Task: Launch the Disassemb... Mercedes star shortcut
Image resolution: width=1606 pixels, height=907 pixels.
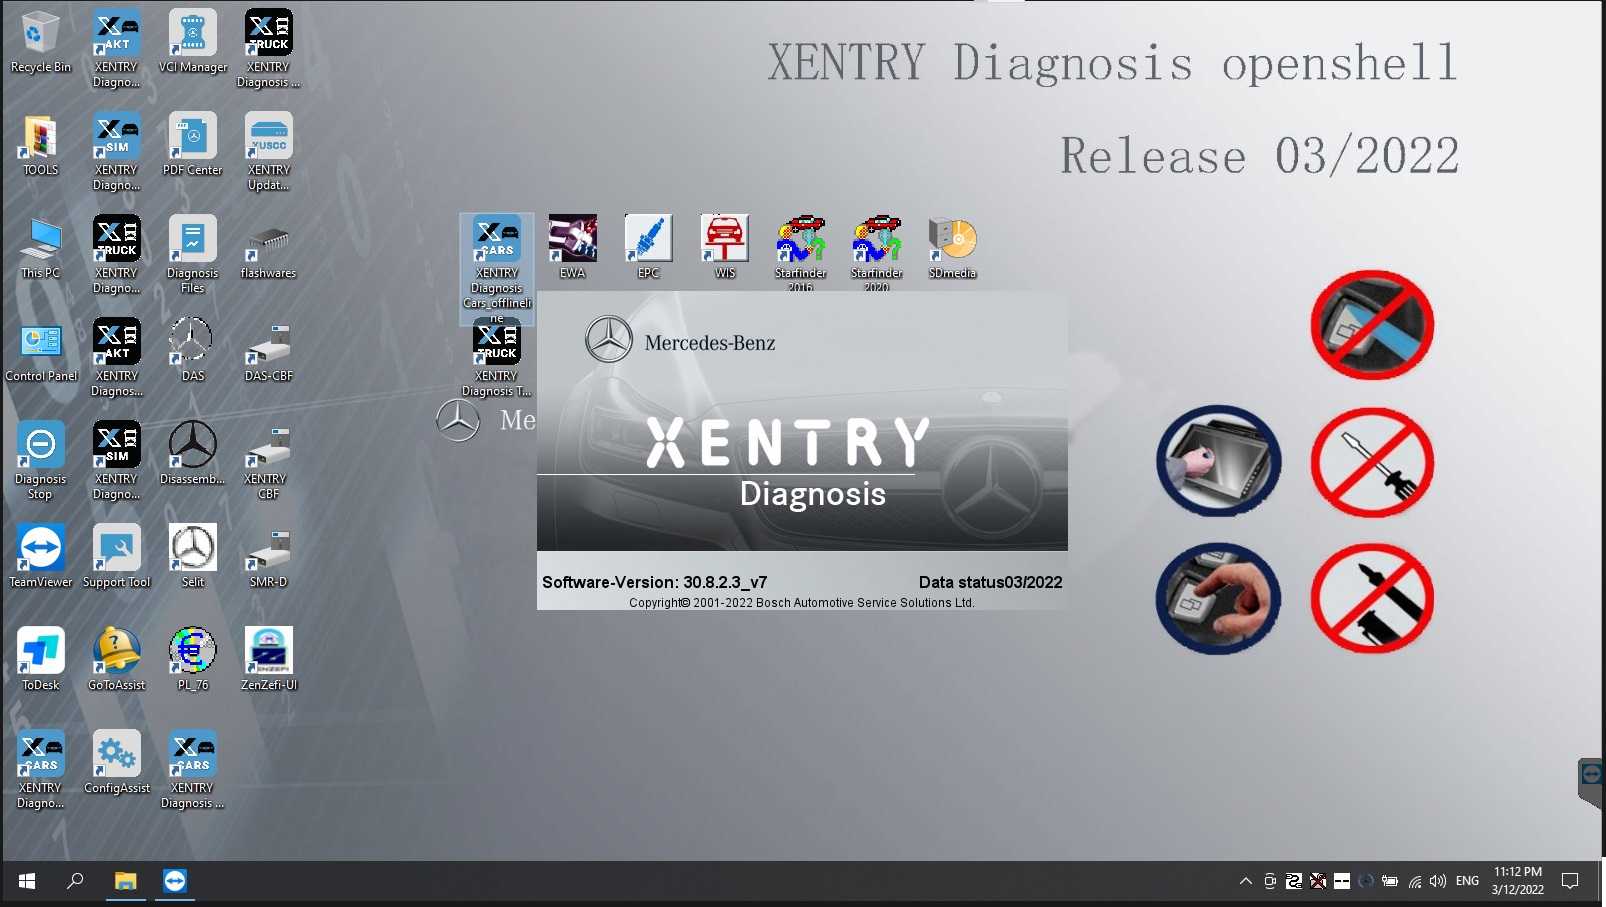Action: tap(193, 454)
